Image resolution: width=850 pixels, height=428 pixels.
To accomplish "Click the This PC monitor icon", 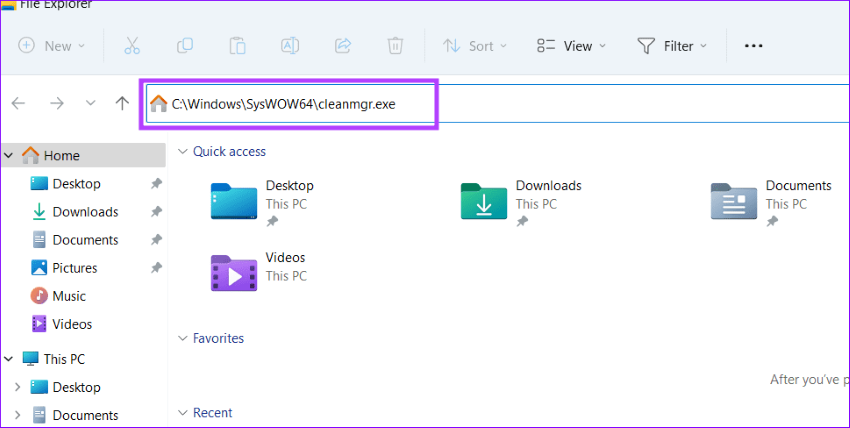I will pos(30,359).
